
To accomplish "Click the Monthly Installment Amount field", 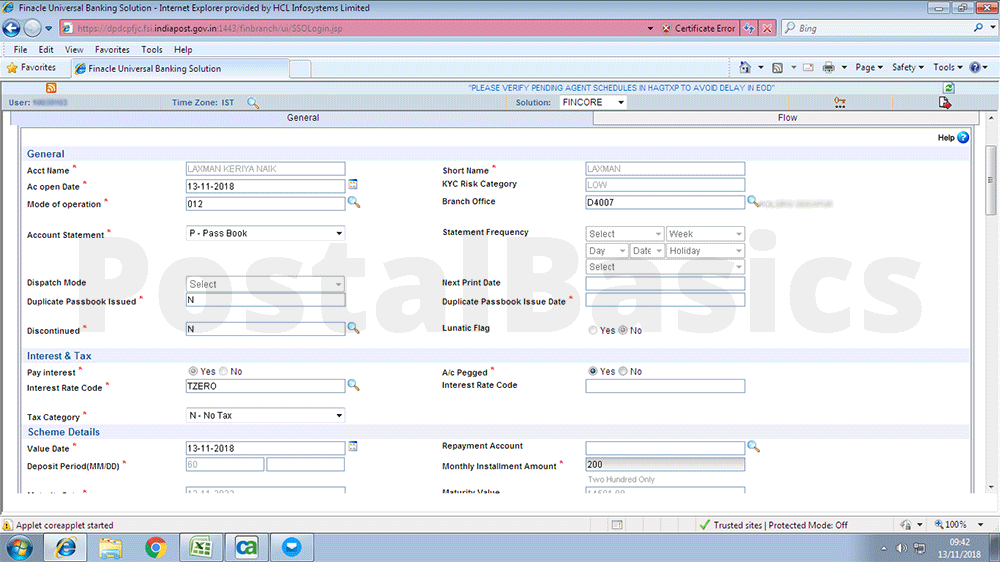I will tap(665, 465).
